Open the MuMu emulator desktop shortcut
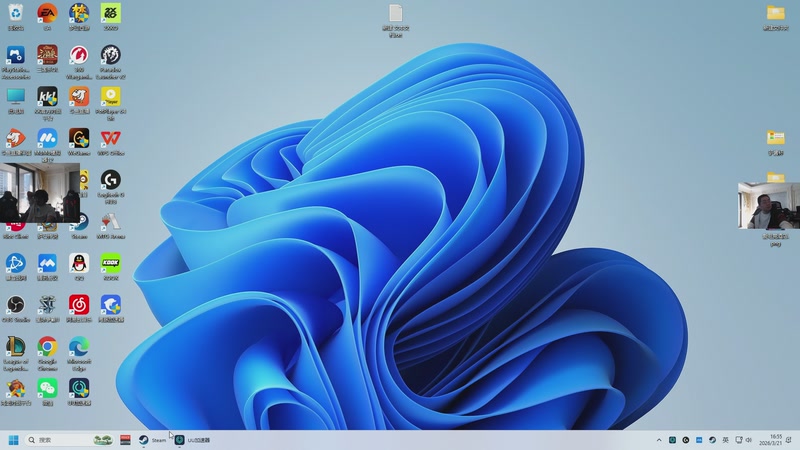The width and height of the screenshot is (800, 450). pos(47,145)
